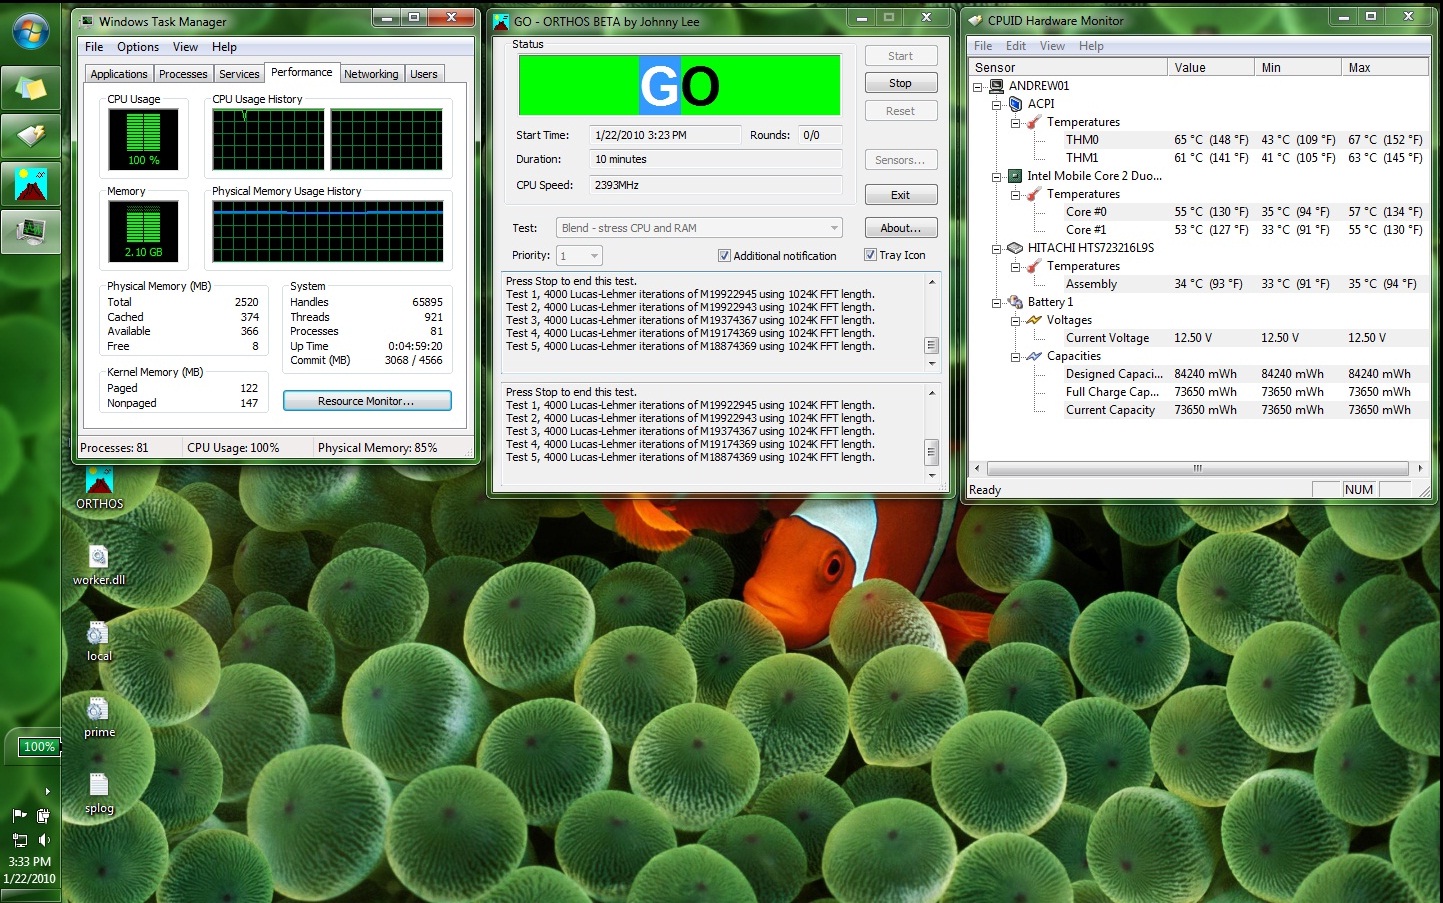Open the ORTHOS desktop shortcut

(99, 489)
